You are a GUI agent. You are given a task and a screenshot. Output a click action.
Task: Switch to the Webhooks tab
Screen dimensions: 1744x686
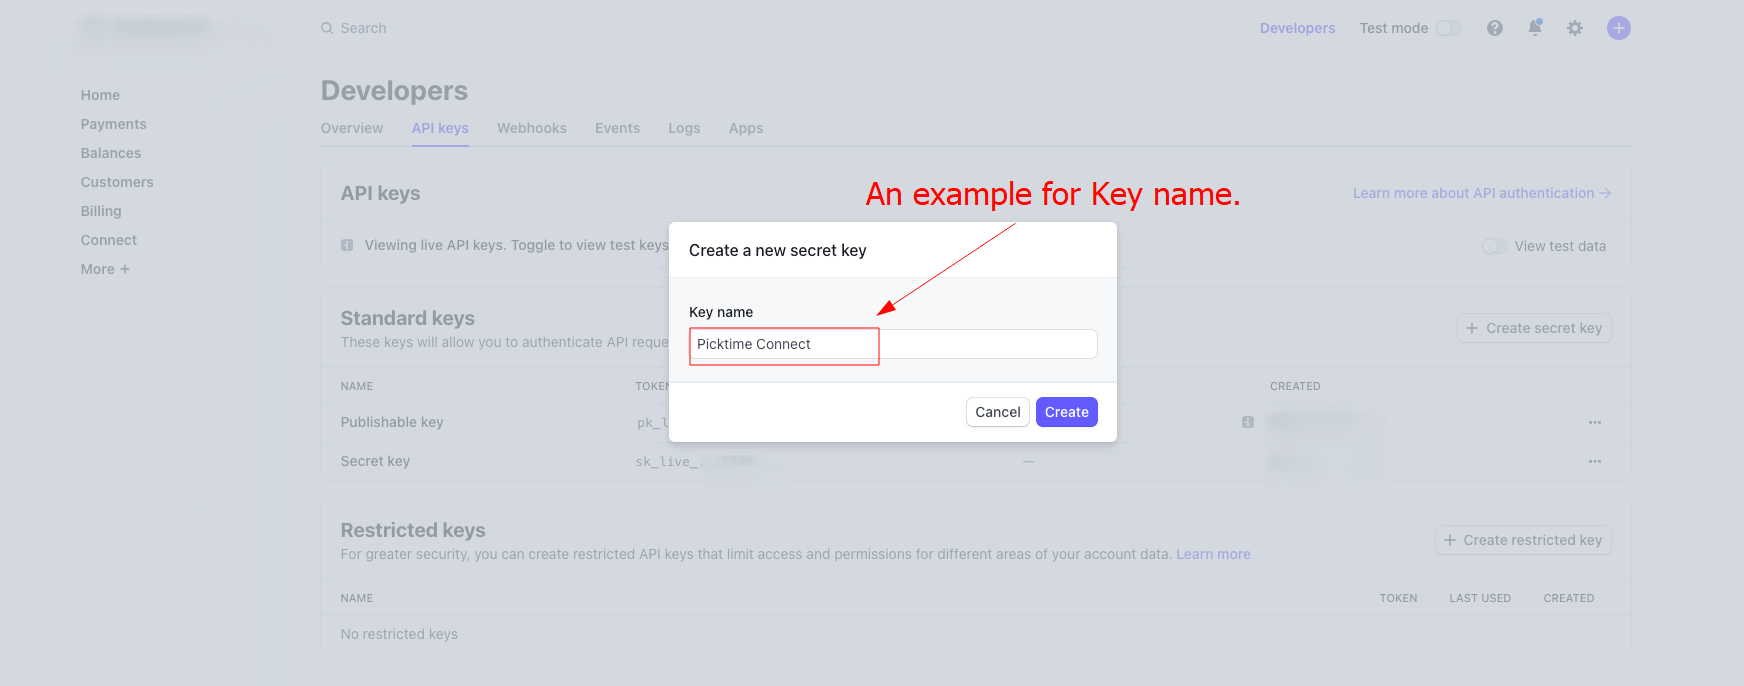click(x=531, y=128)
